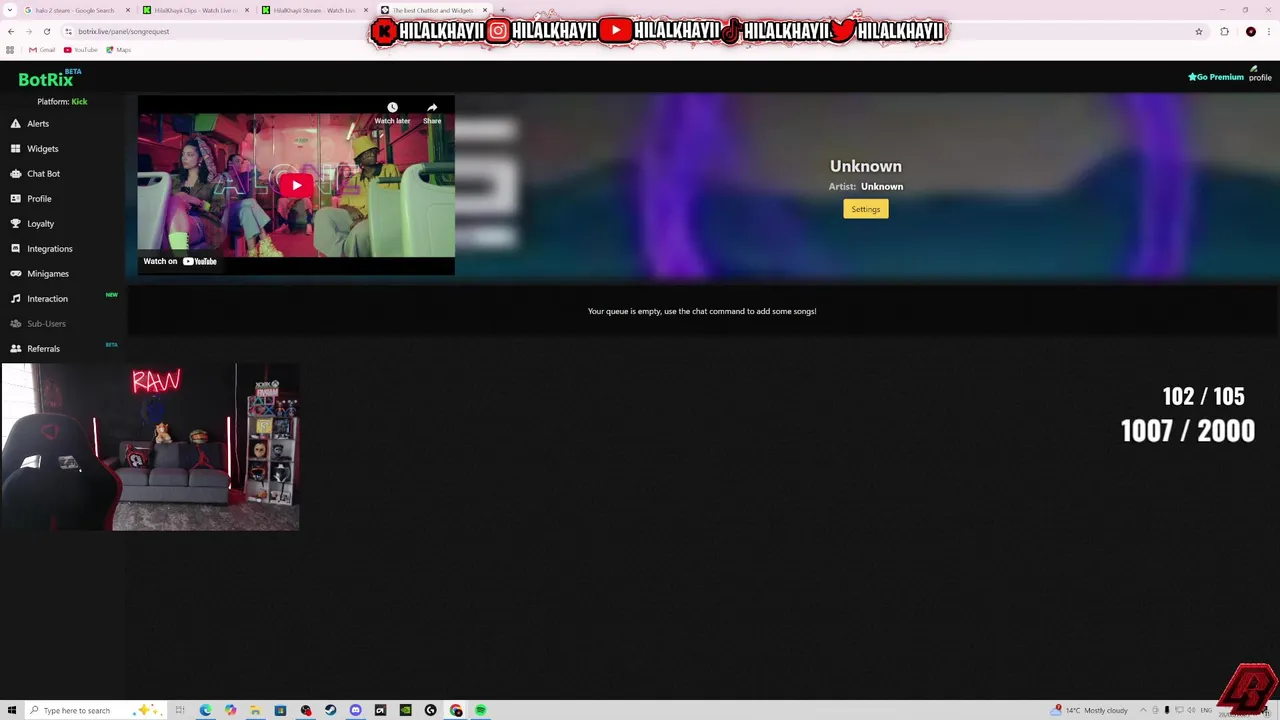Close the halo 2 steam tab
This screenshot has width=1280, height=720.
128,10
